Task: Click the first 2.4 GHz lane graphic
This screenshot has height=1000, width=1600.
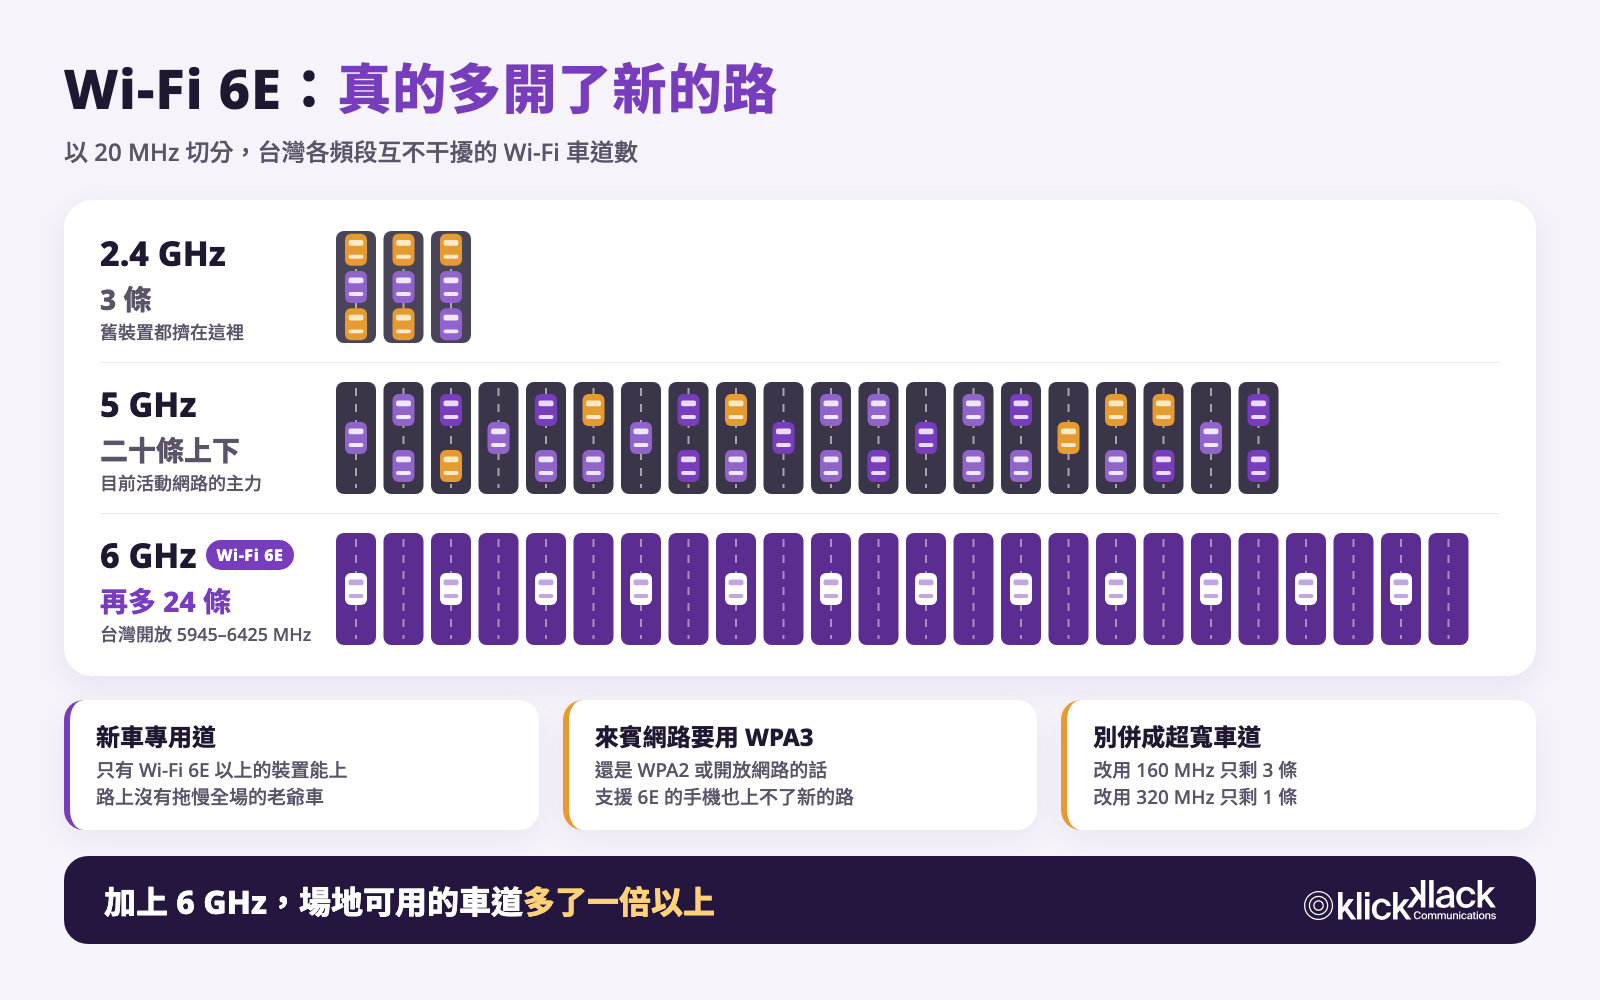Action: (356, 287)
